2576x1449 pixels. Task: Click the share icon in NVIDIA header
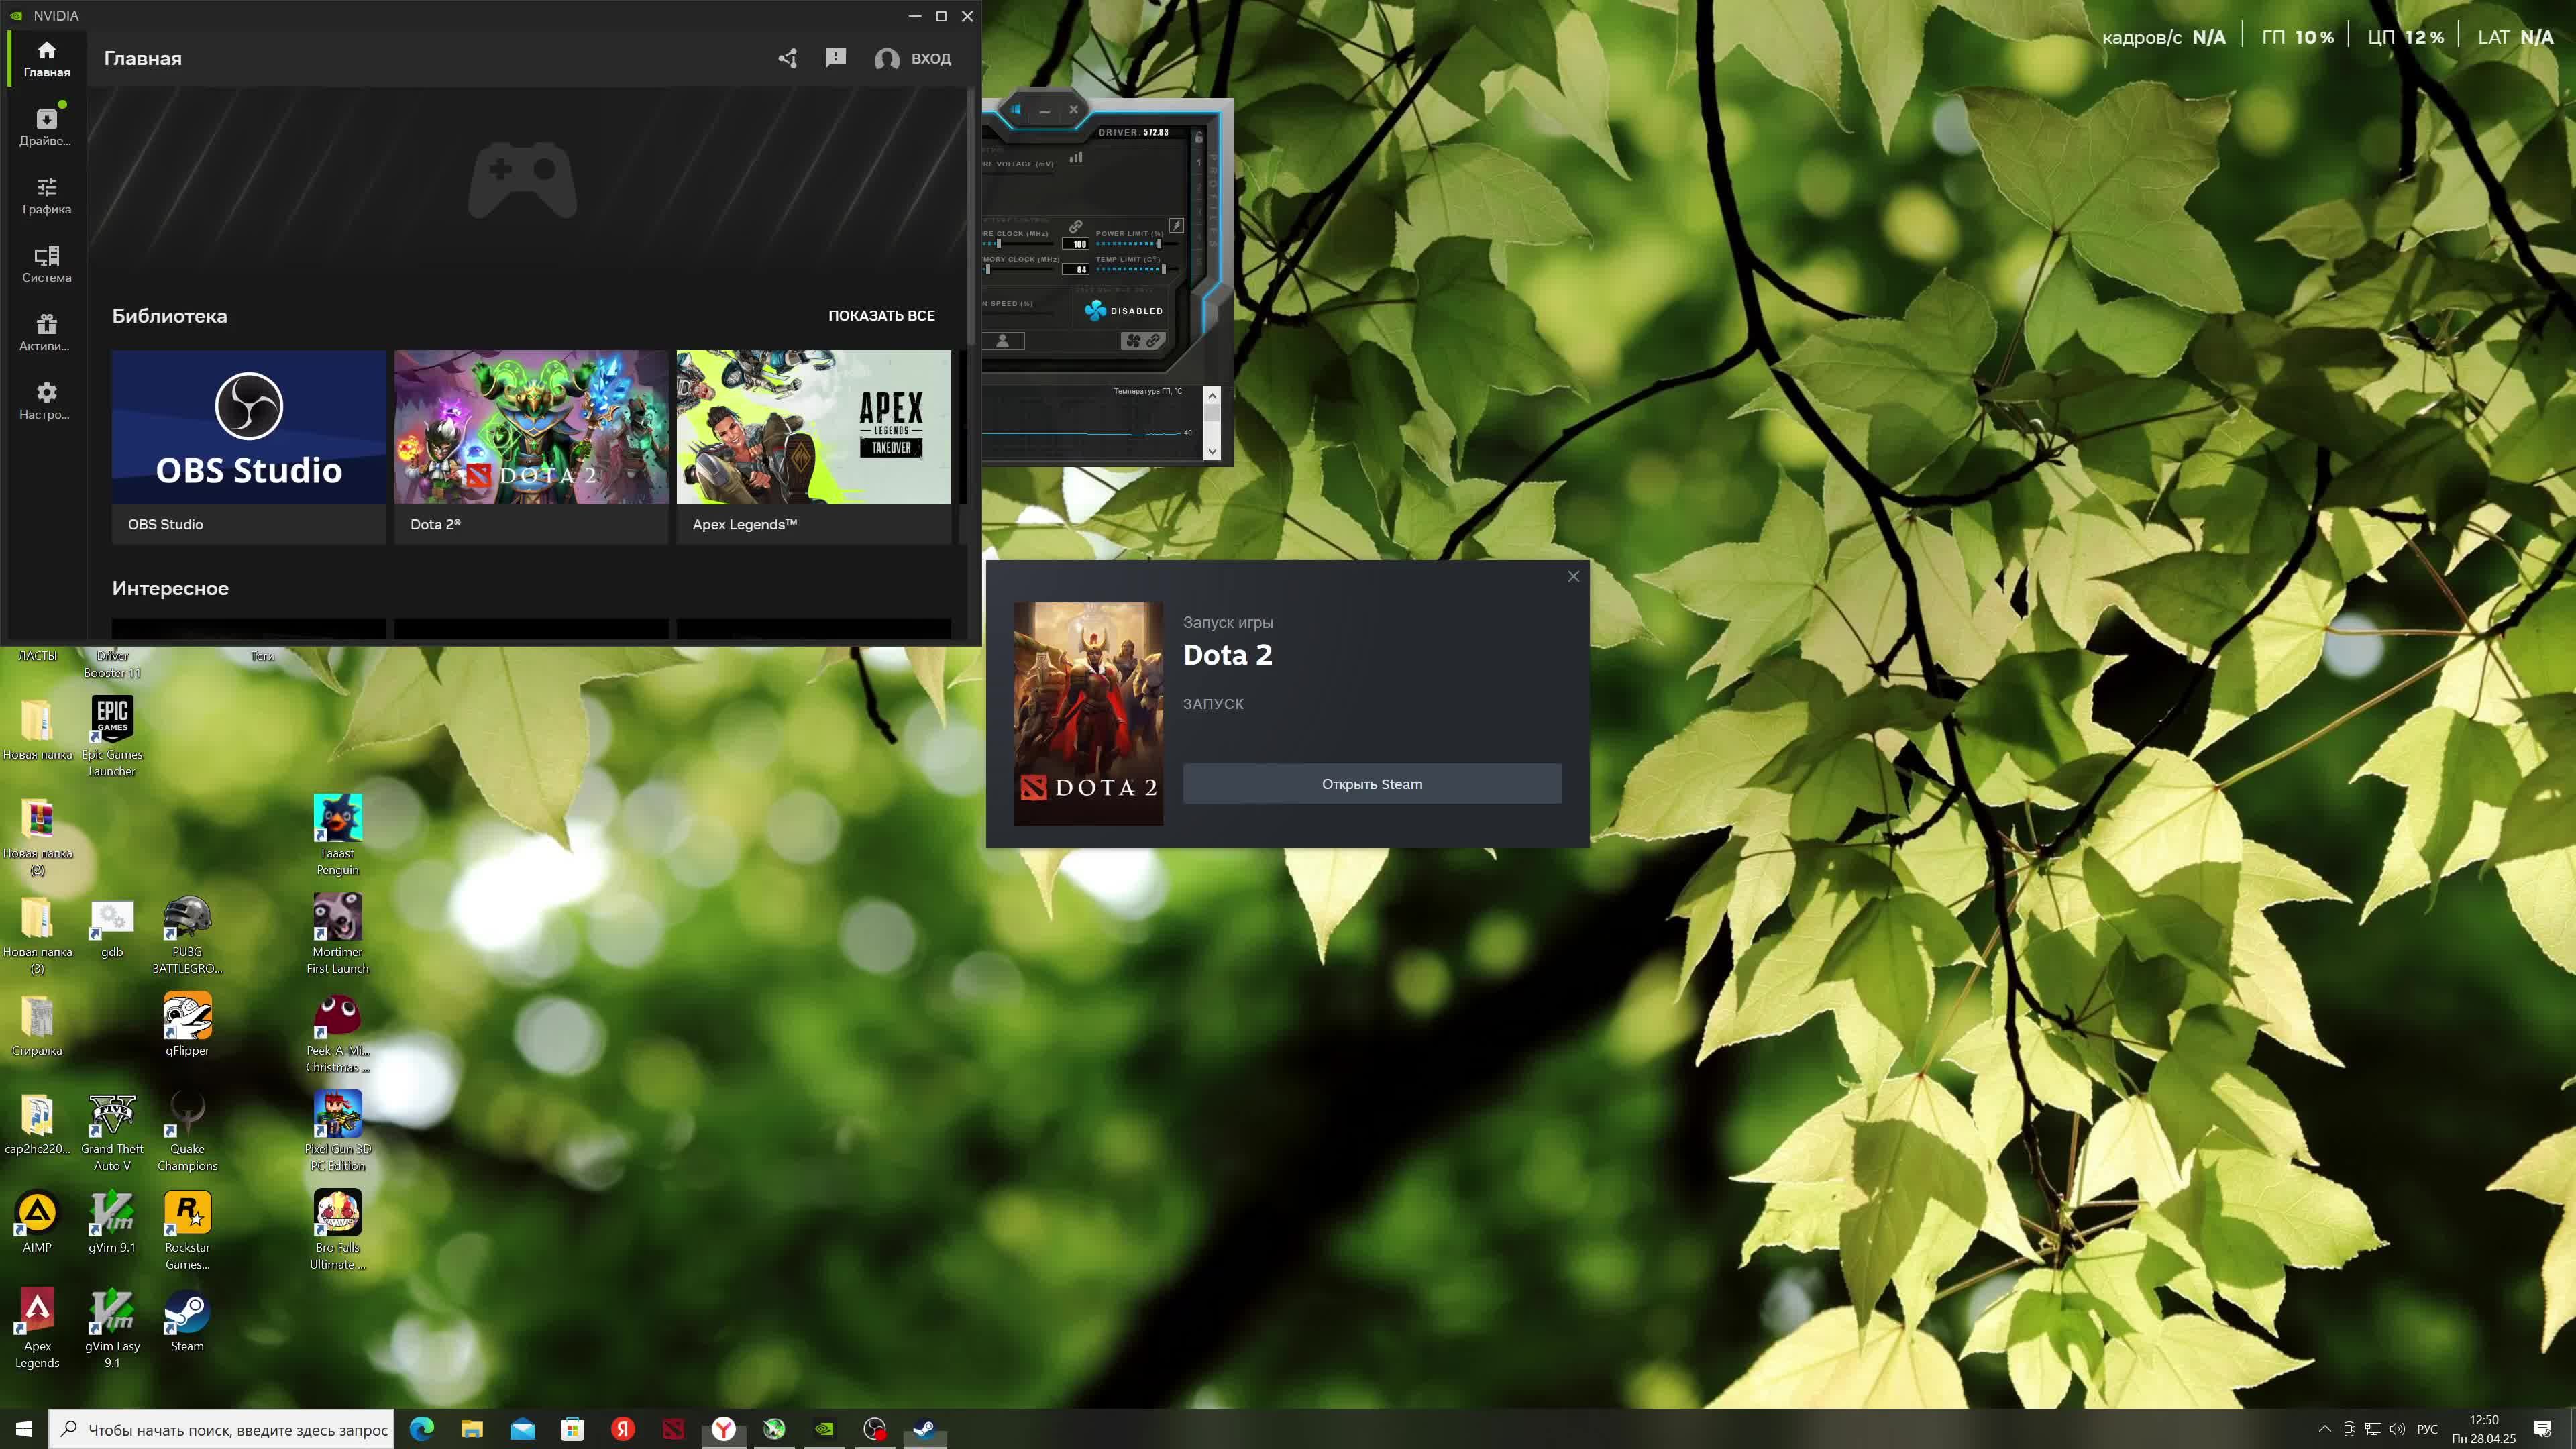point(788,58)
